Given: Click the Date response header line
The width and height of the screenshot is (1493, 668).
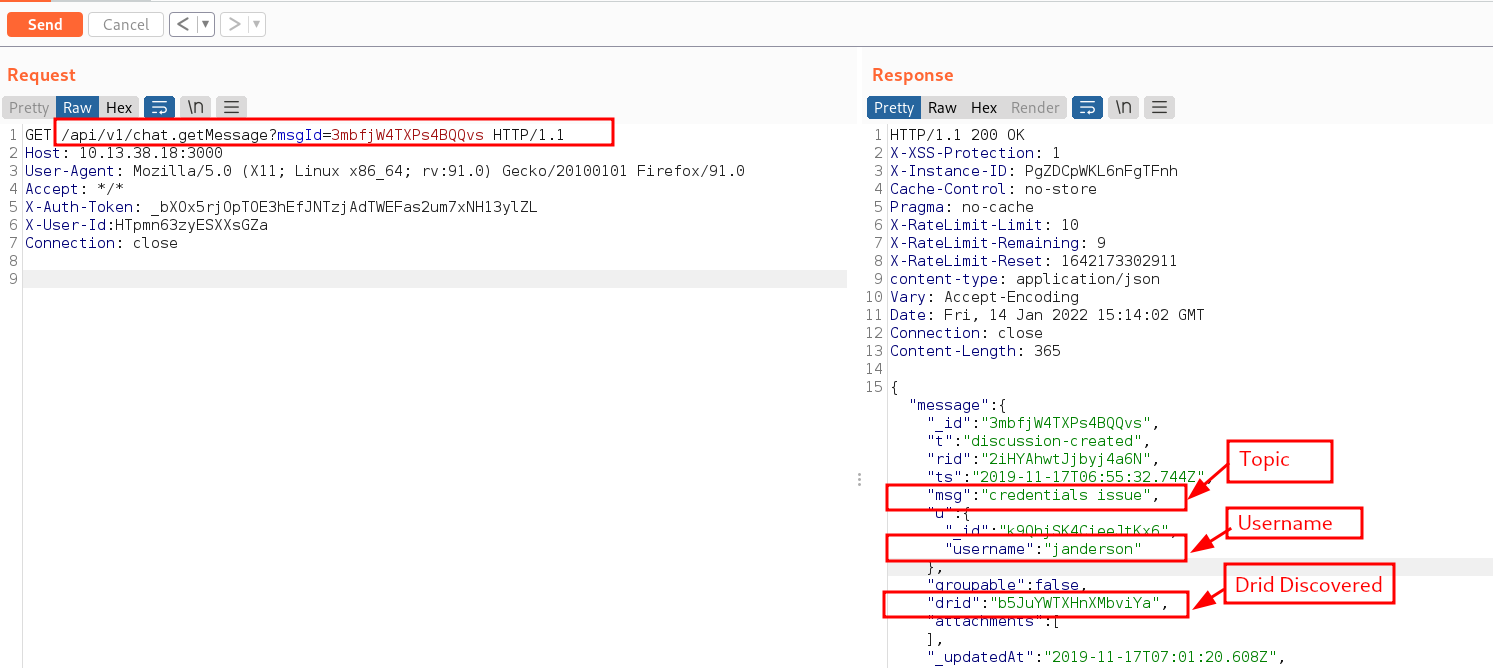Looking at the screenshot, I should tap(1047, 315).
